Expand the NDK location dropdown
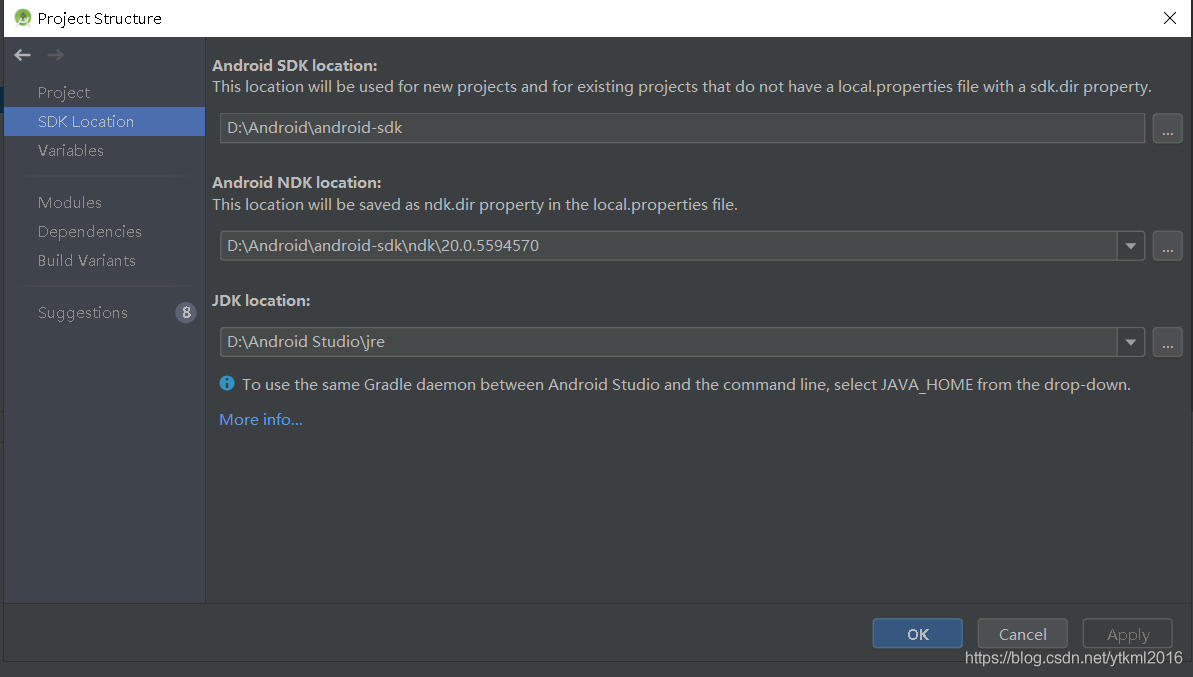Viewport: 1193px width, 677px height. (1131, 246)
